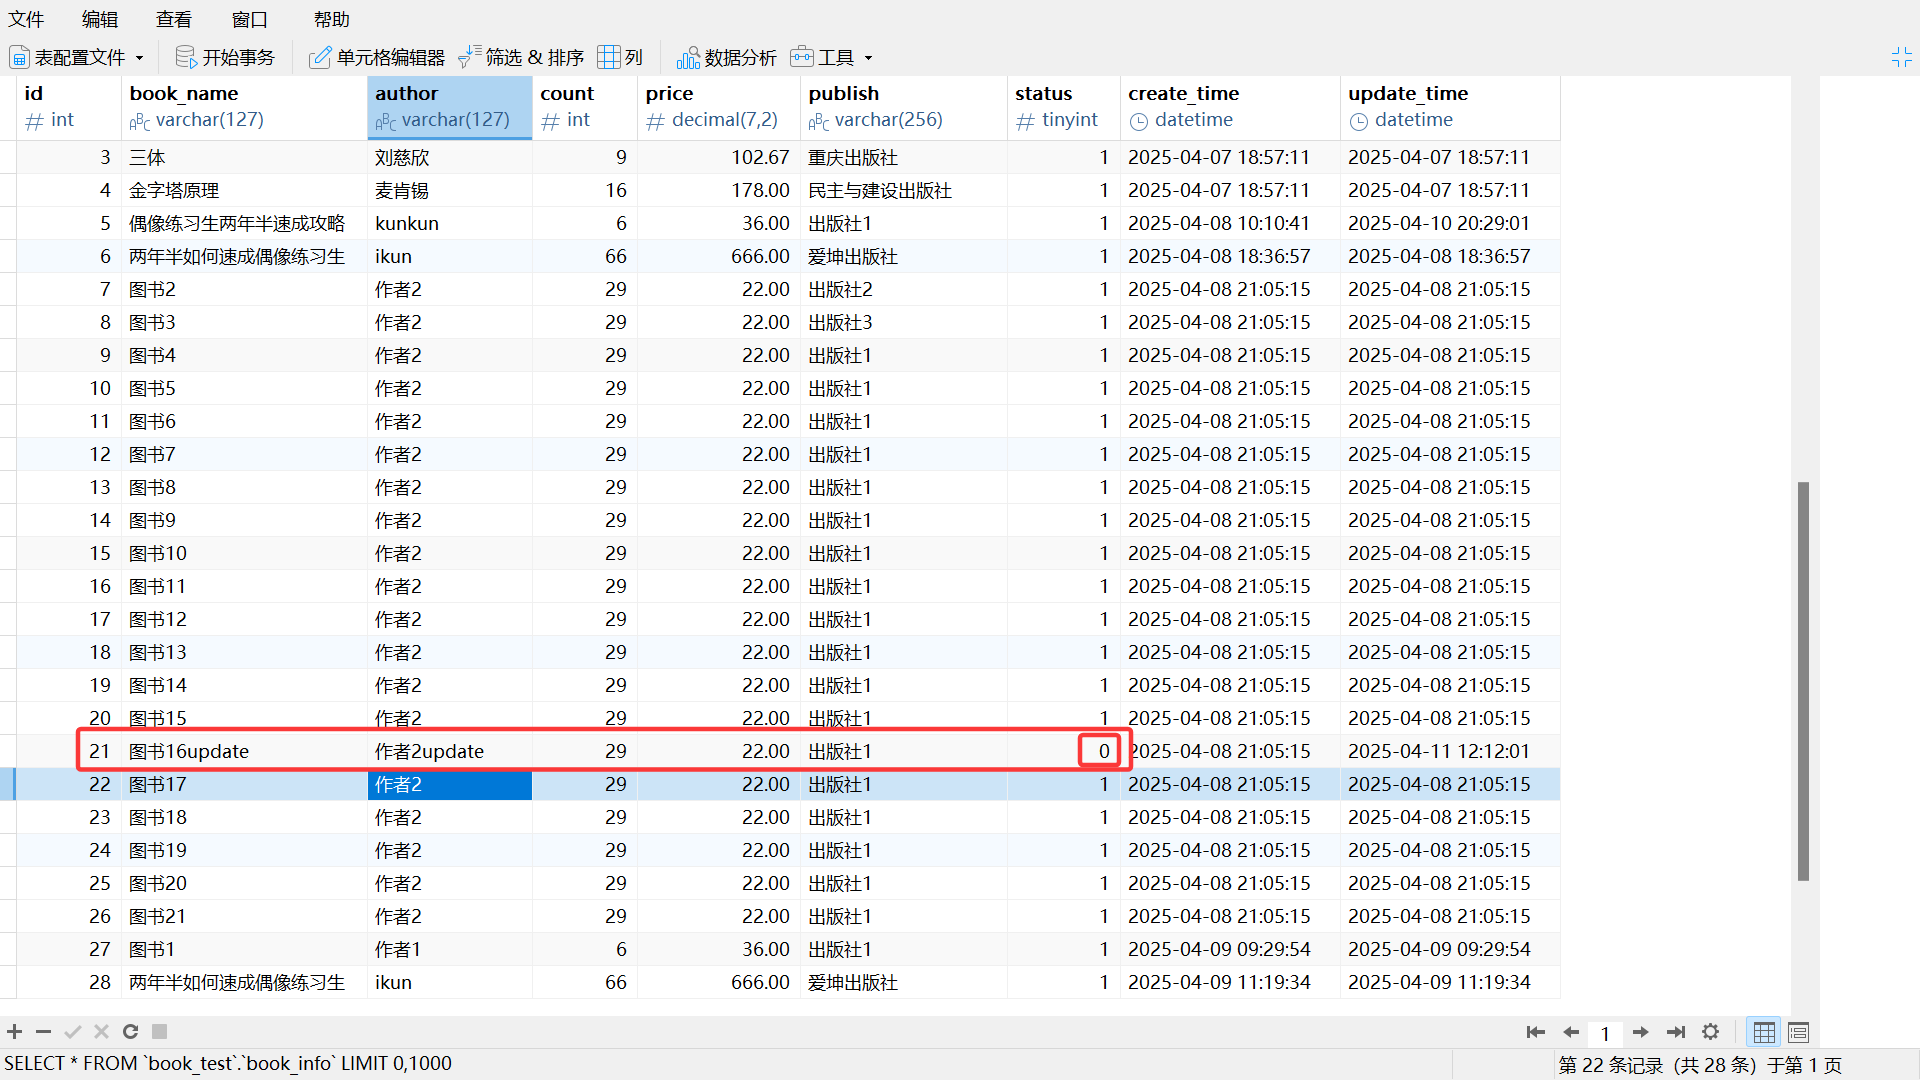This screenshot has width=1920, height=1080.
Task: Open the 查看 menu
Action: [x=173, y=19]
